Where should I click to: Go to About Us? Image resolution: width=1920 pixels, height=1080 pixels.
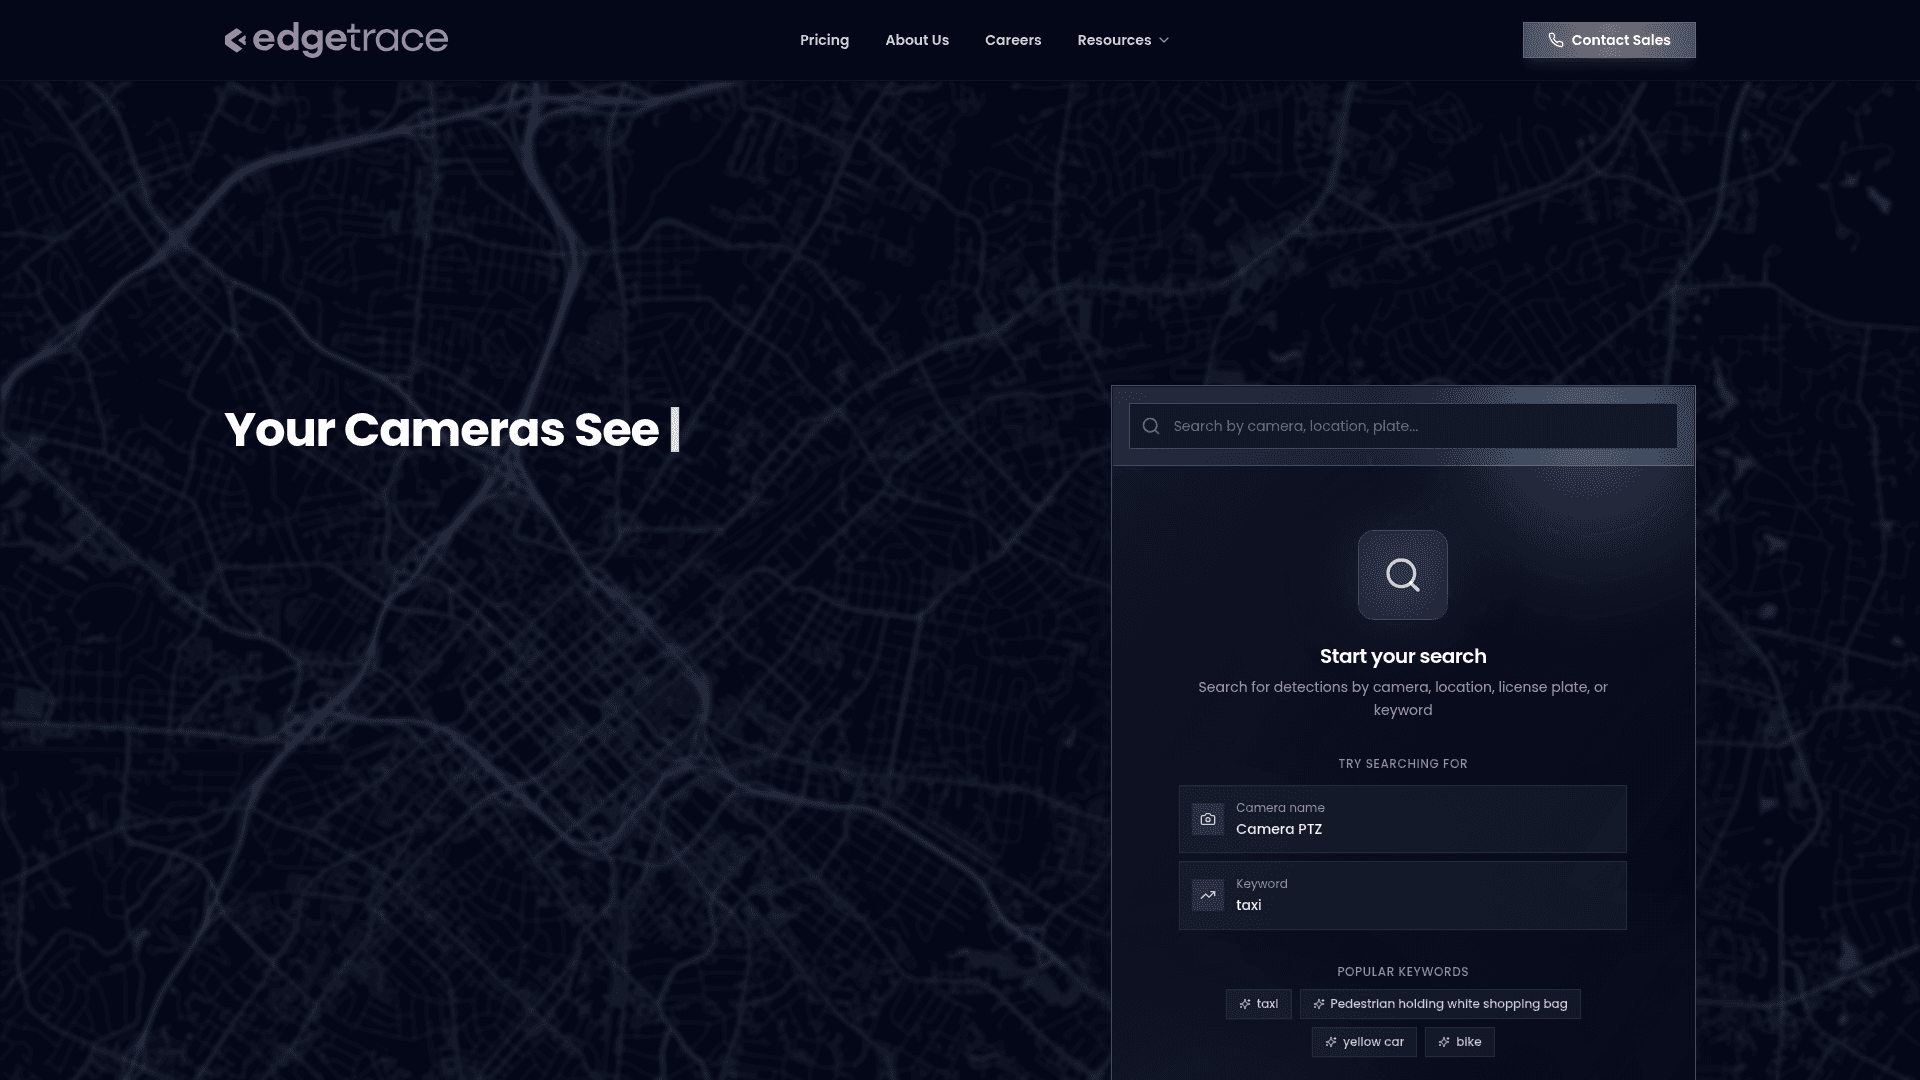click(x=917, y=40)
